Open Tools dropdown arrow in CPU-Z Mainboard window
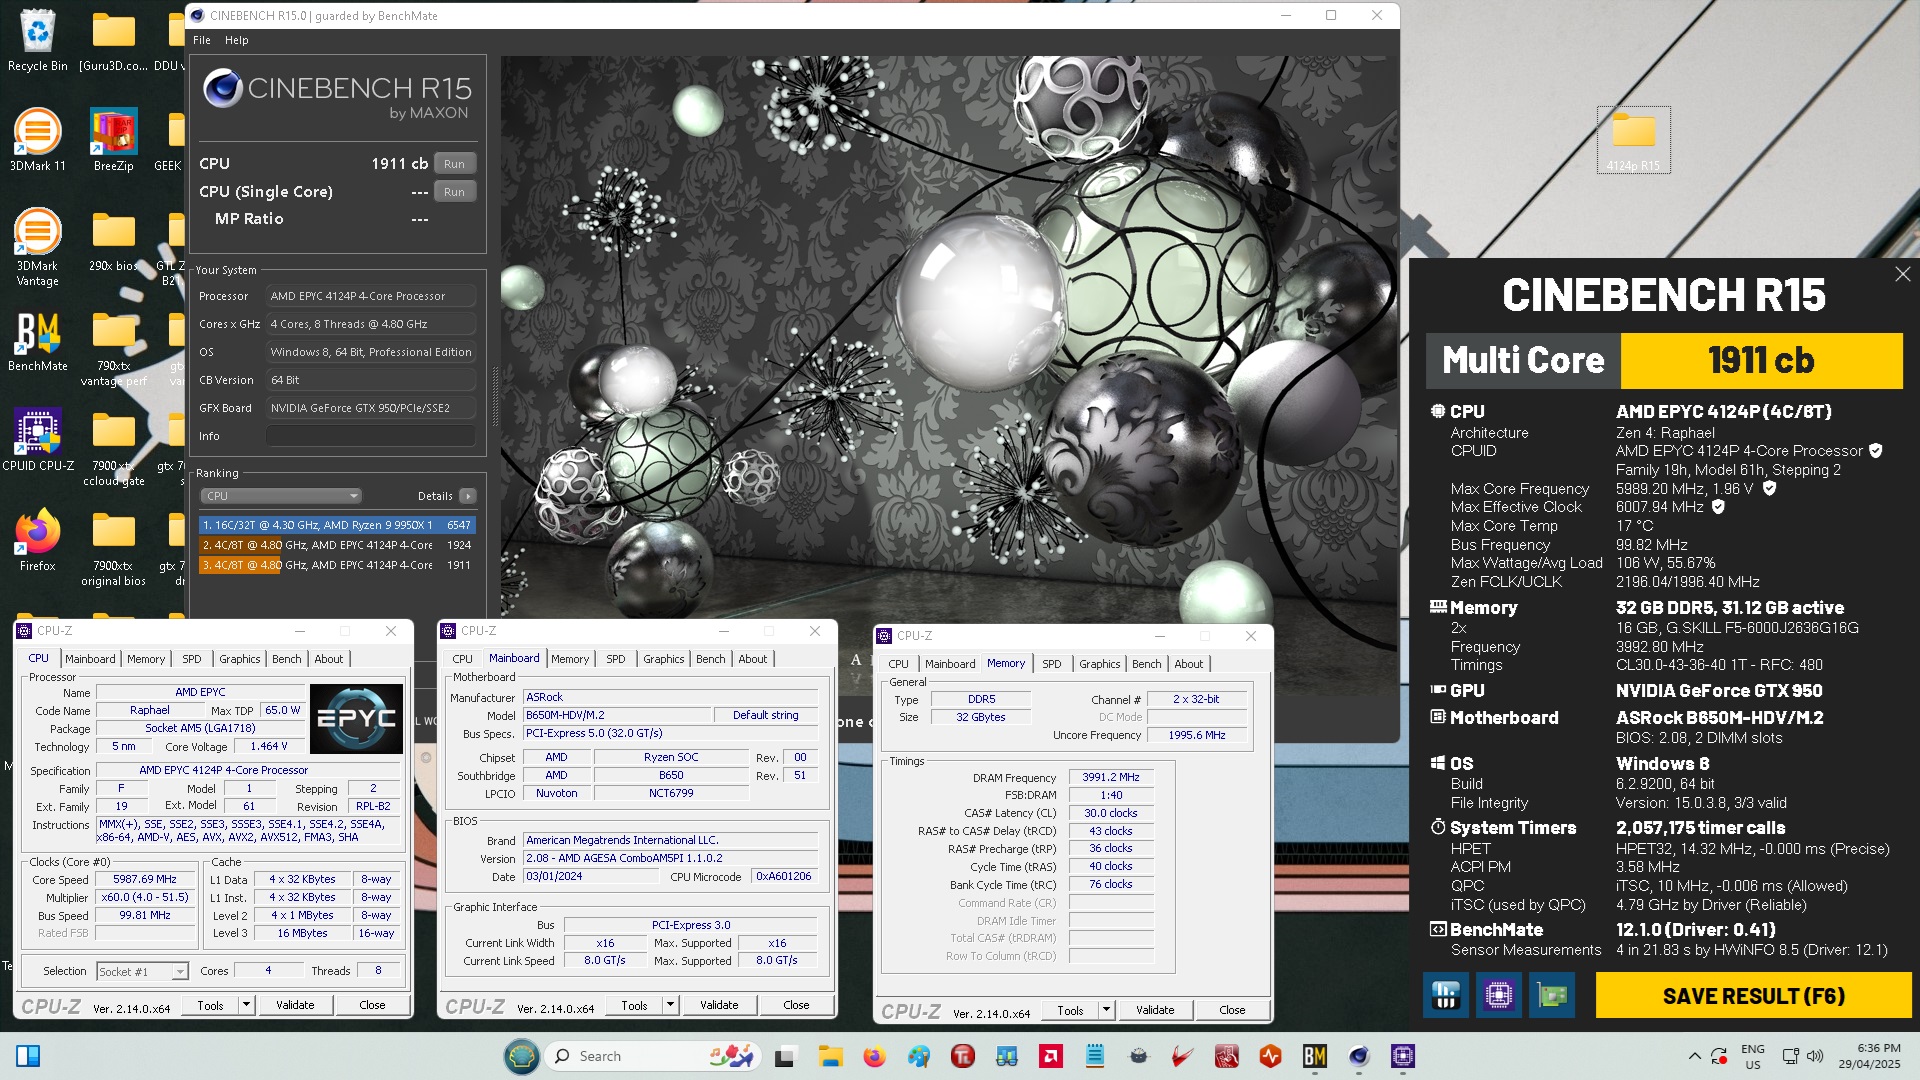Screen dimensions: 1920x1080 (670, 1005)
